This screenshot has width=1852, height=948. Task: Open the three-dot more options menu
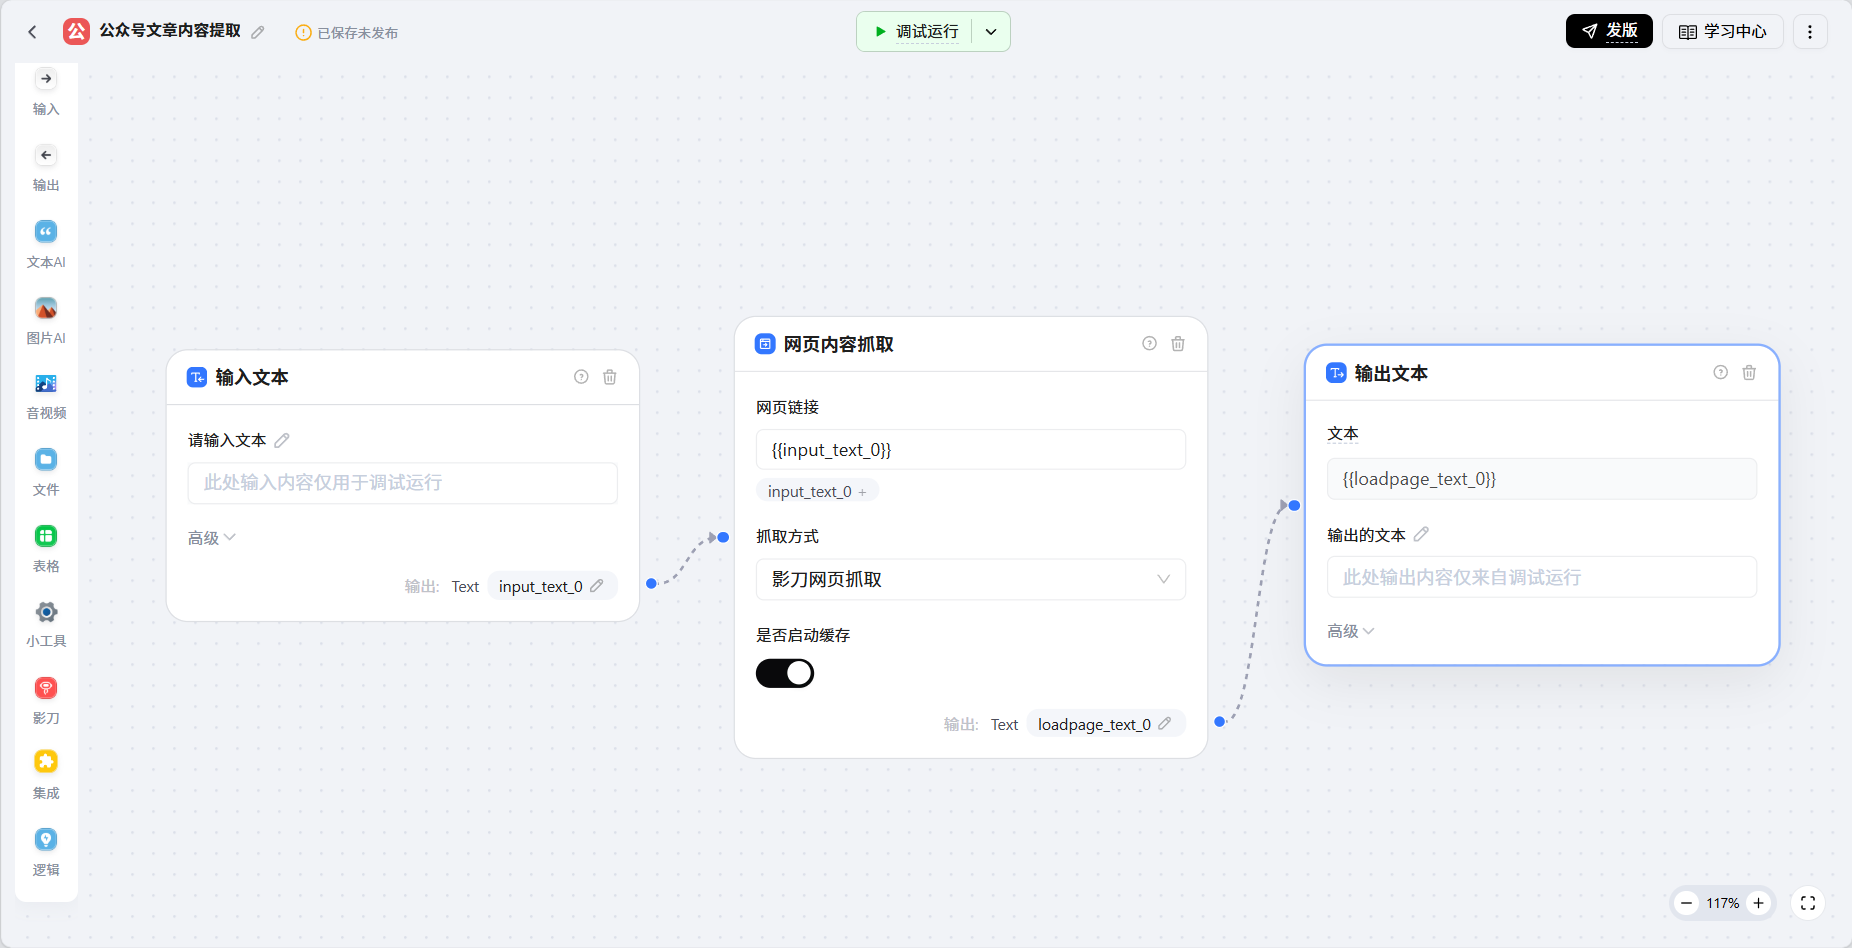(x=1810, y=32)
